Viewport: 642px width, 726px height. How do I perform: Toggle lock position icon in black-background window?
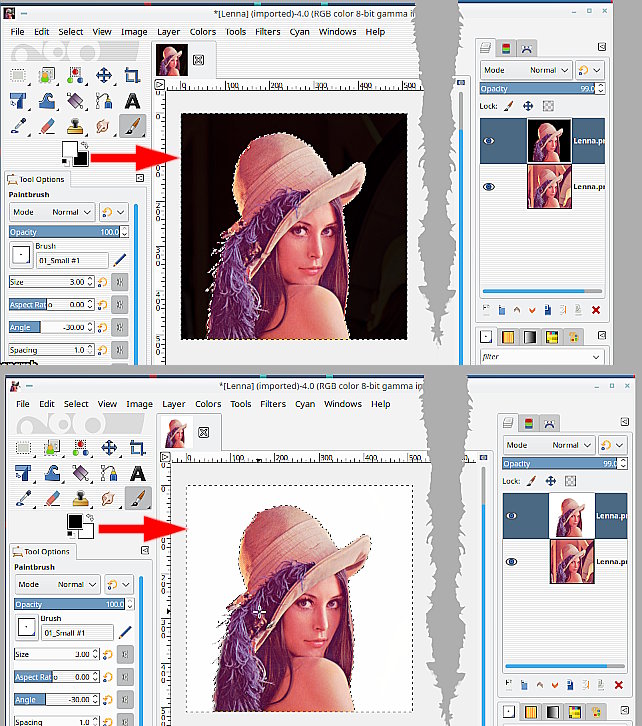(528, 106)
